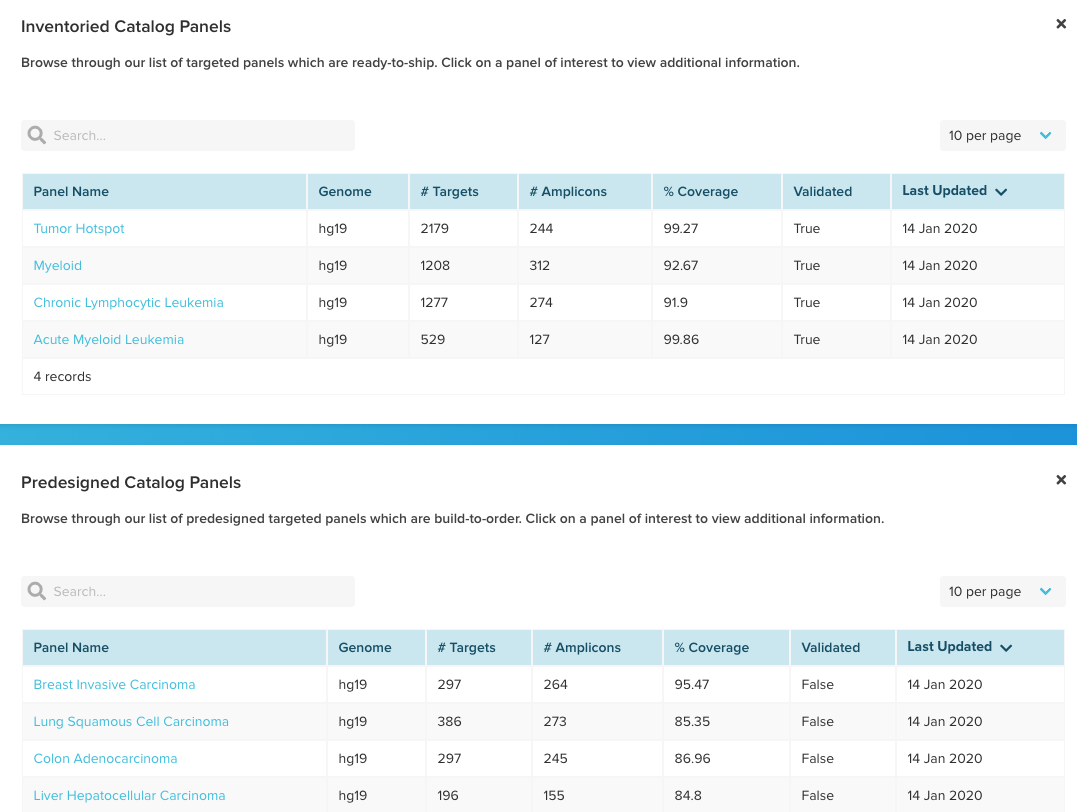Close the Inventoried Catalog Panels section
The width and height of the screenshot is (1077, 812).
[1061, 24]
